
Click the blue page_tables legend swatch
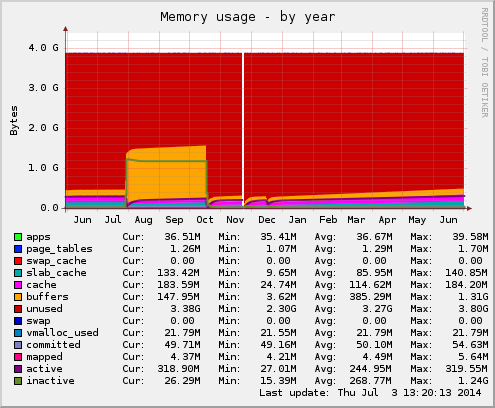(18, 249)
